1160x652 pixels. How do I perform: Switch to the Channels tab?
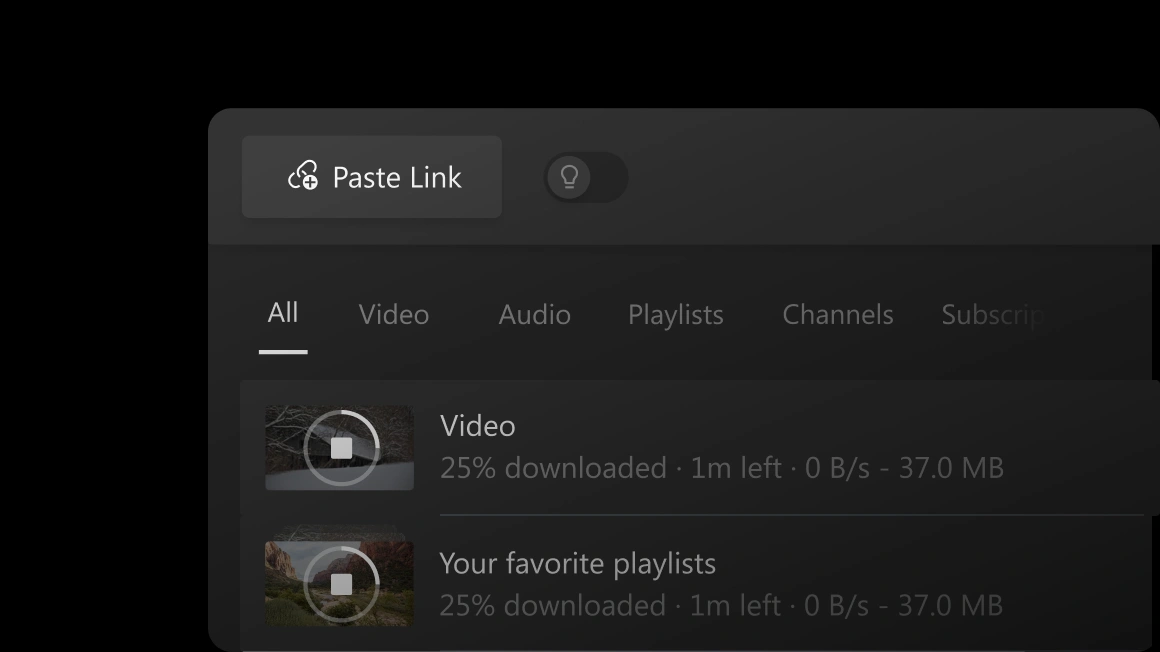837,315
